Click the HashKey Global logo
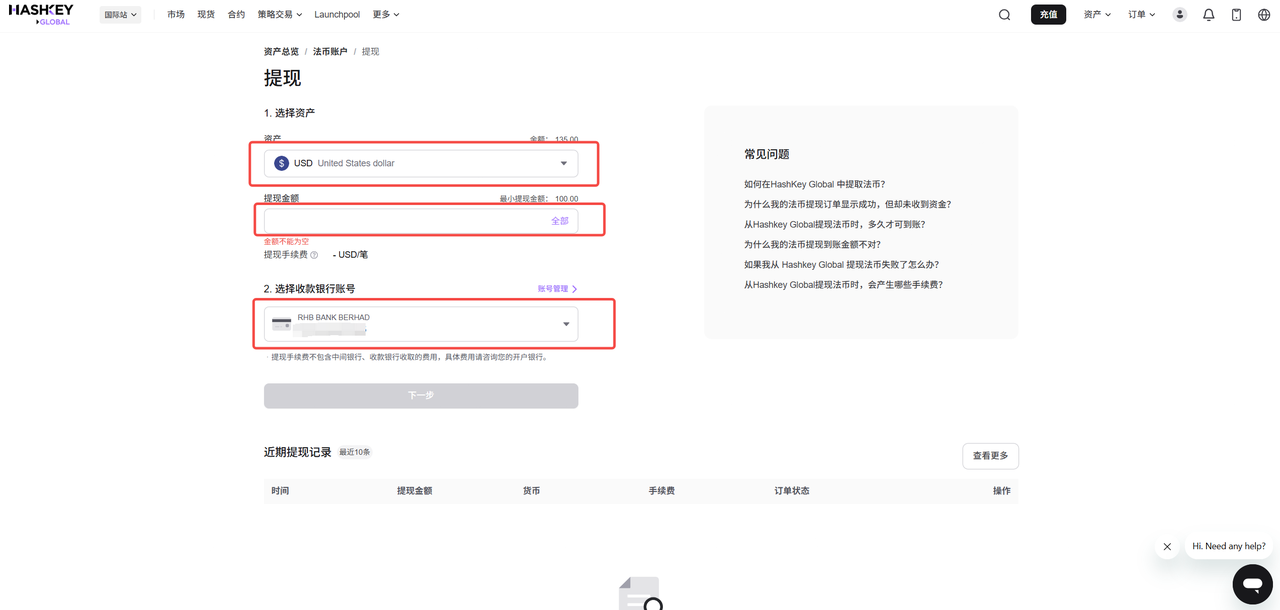Viewport: 1280px width, 610px height. [41, 14]
